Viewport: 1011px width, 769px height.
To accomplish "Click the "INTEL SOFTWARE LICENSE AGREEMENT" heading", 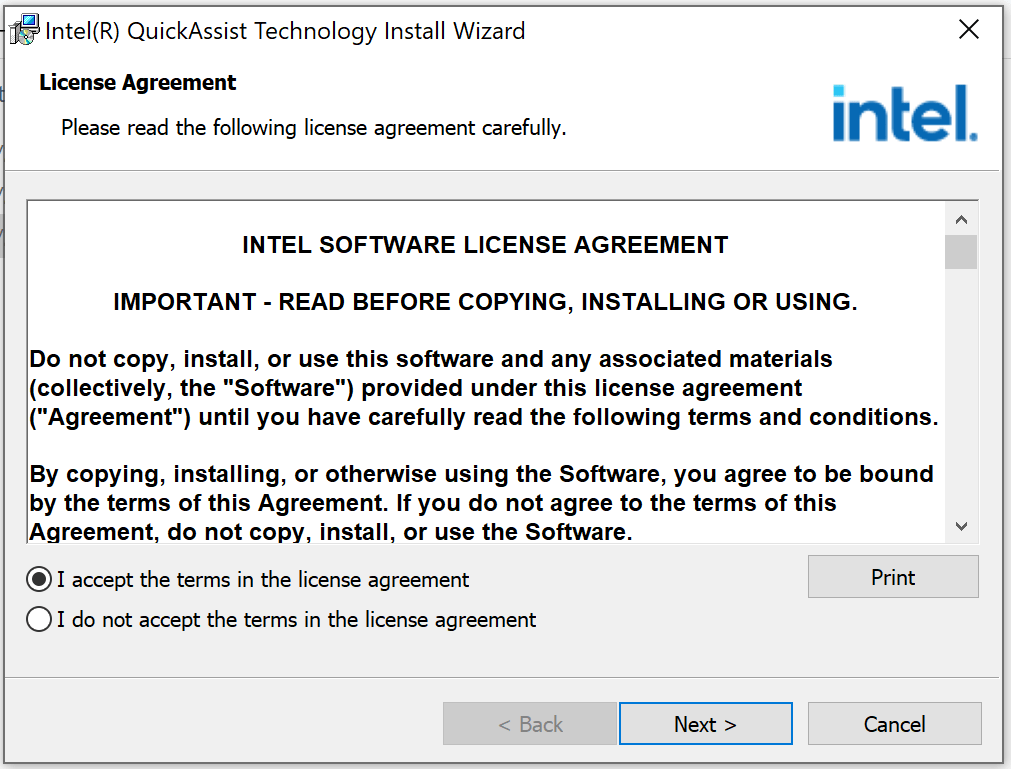I will (485, 245).
